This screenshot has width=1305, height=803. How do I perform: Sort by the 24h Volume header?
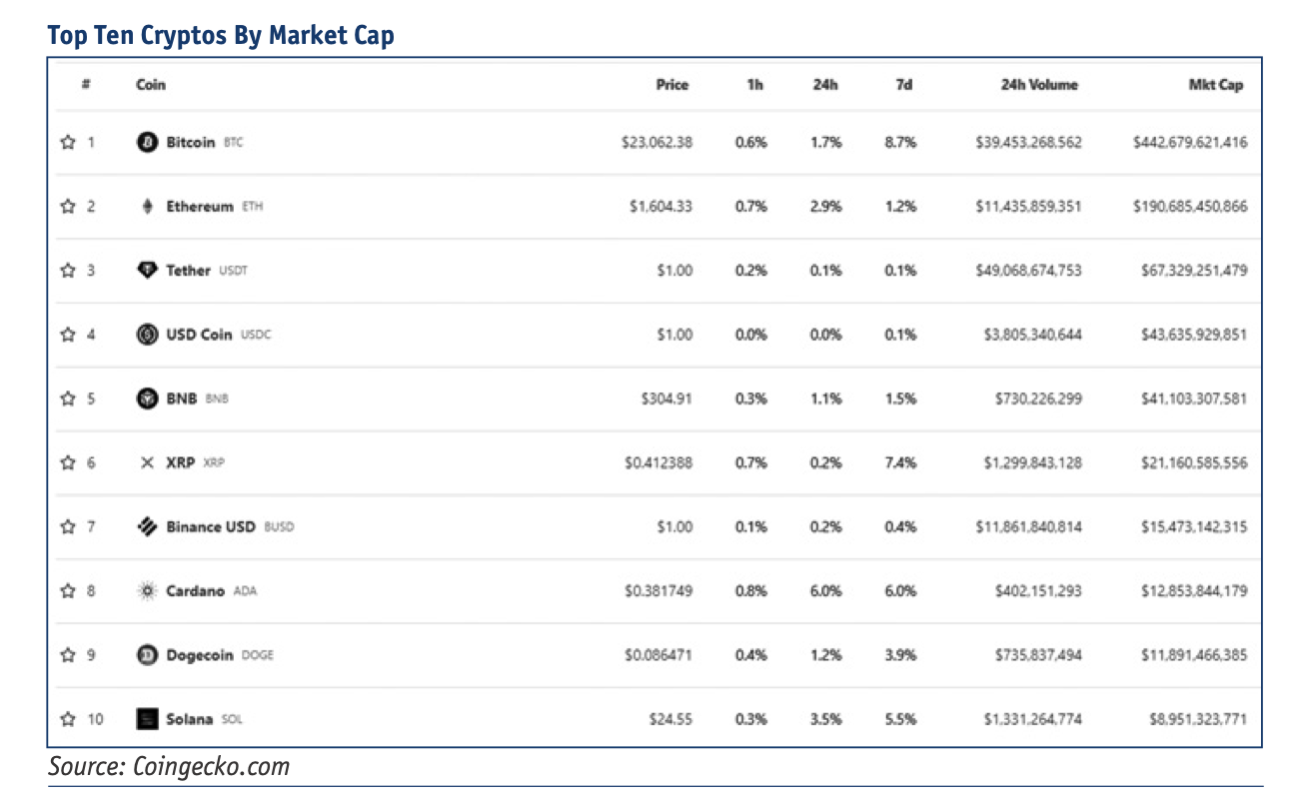[x=1039, y=85]
